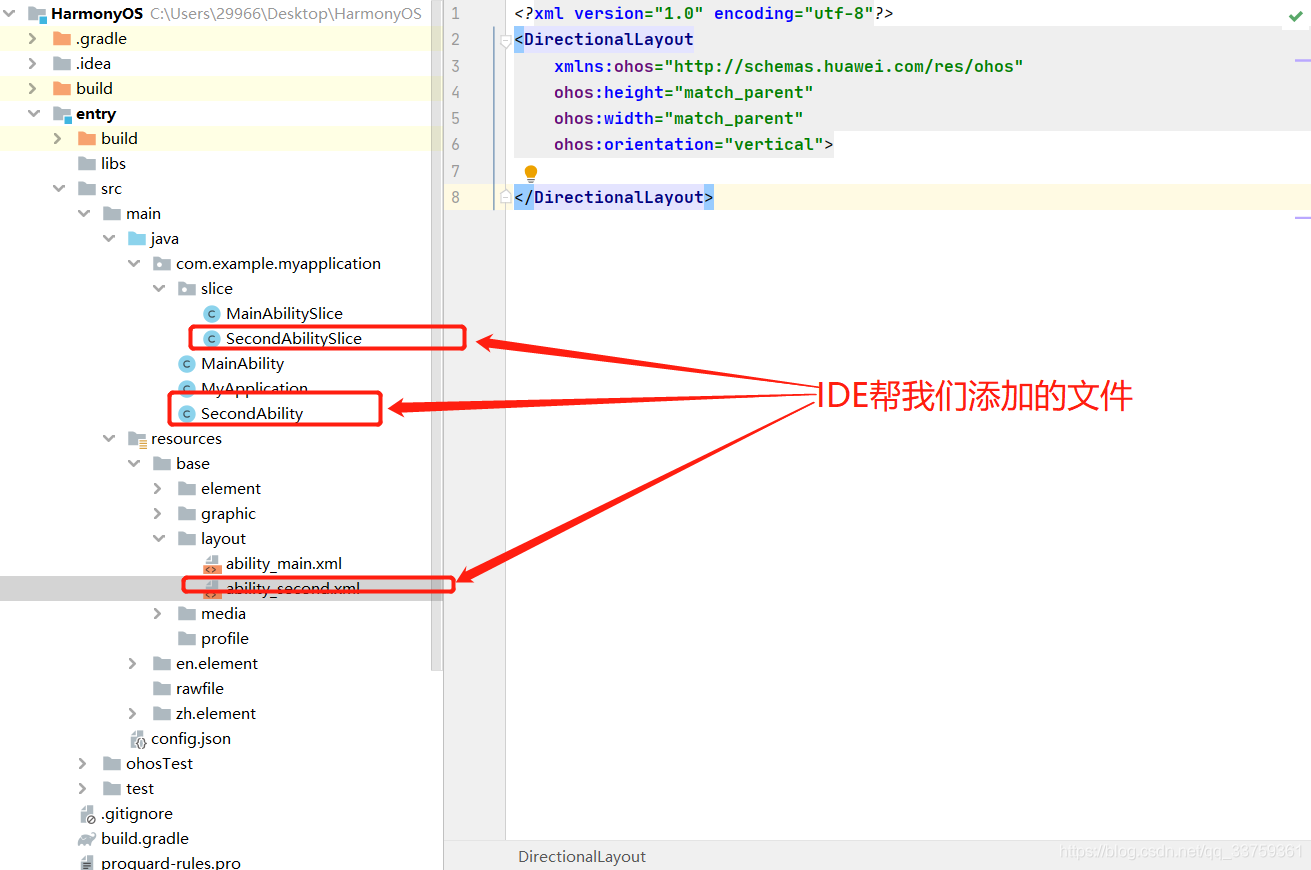The height and width of the screenshot is (870, 1311).
Task: Select ability_main.xml layout file
Action: tap(284, 564)
